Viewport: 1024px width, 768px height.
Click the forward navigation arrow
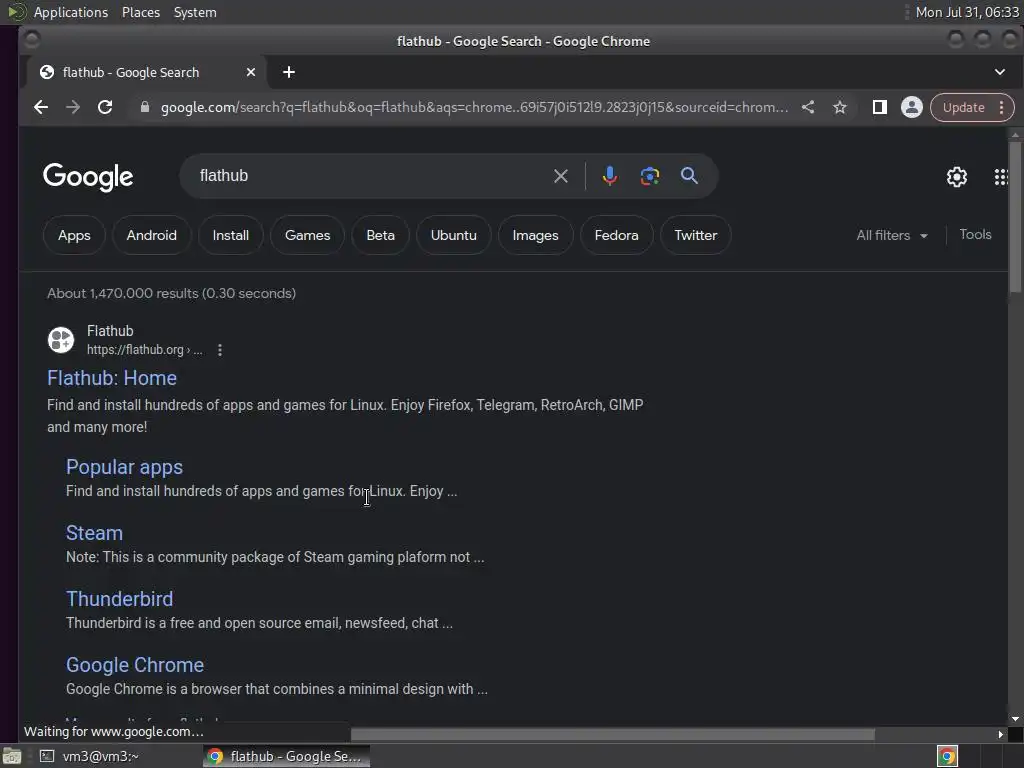point(73,107)
